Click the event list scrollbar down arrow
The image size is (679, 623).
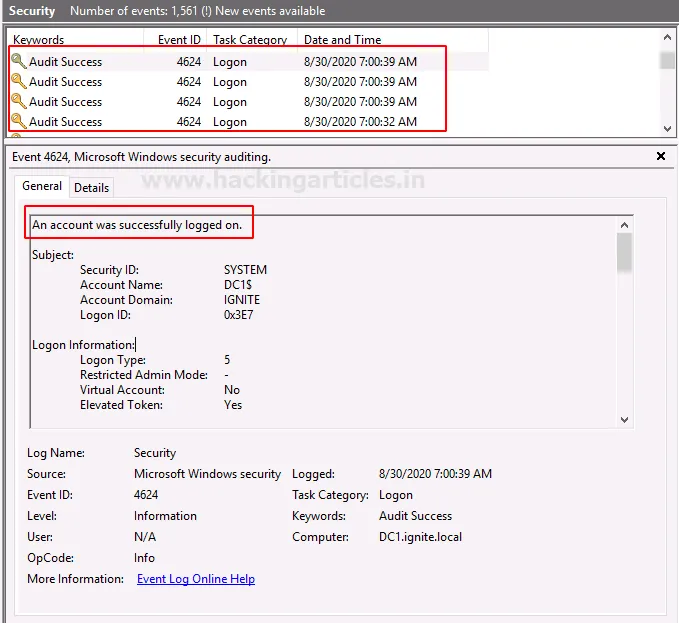(x=668, y=129)
